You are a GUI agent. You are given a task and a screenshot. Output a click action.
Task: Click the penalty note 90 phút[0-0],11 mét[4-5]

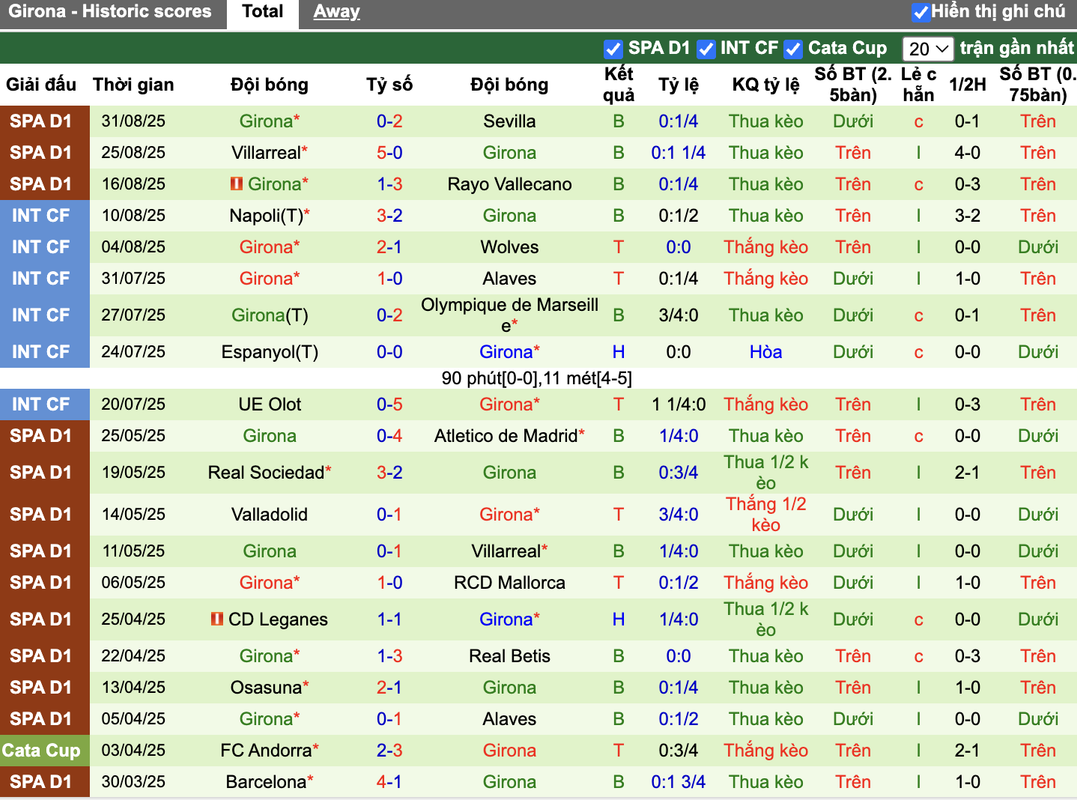click(536, 378)
